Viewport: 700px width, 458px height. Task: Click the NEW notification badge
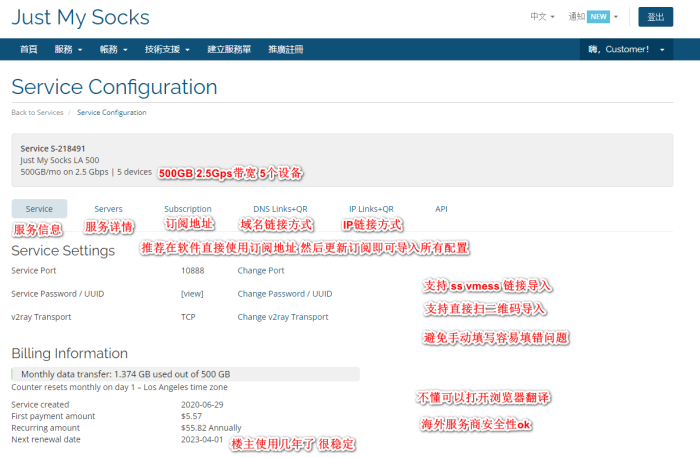click(x=598, y=17)
